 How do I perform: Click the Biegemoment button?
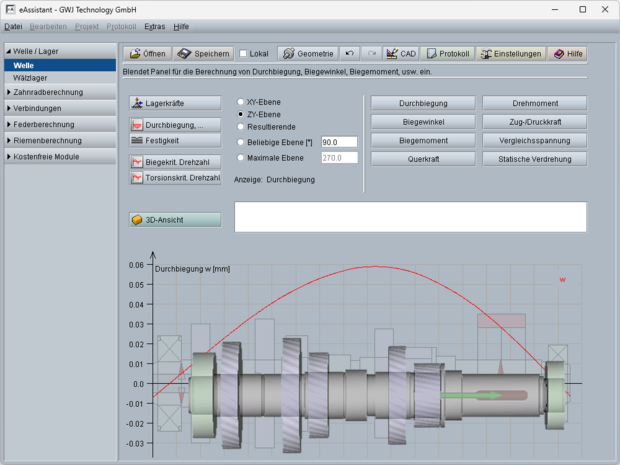[x=423, y=140]
